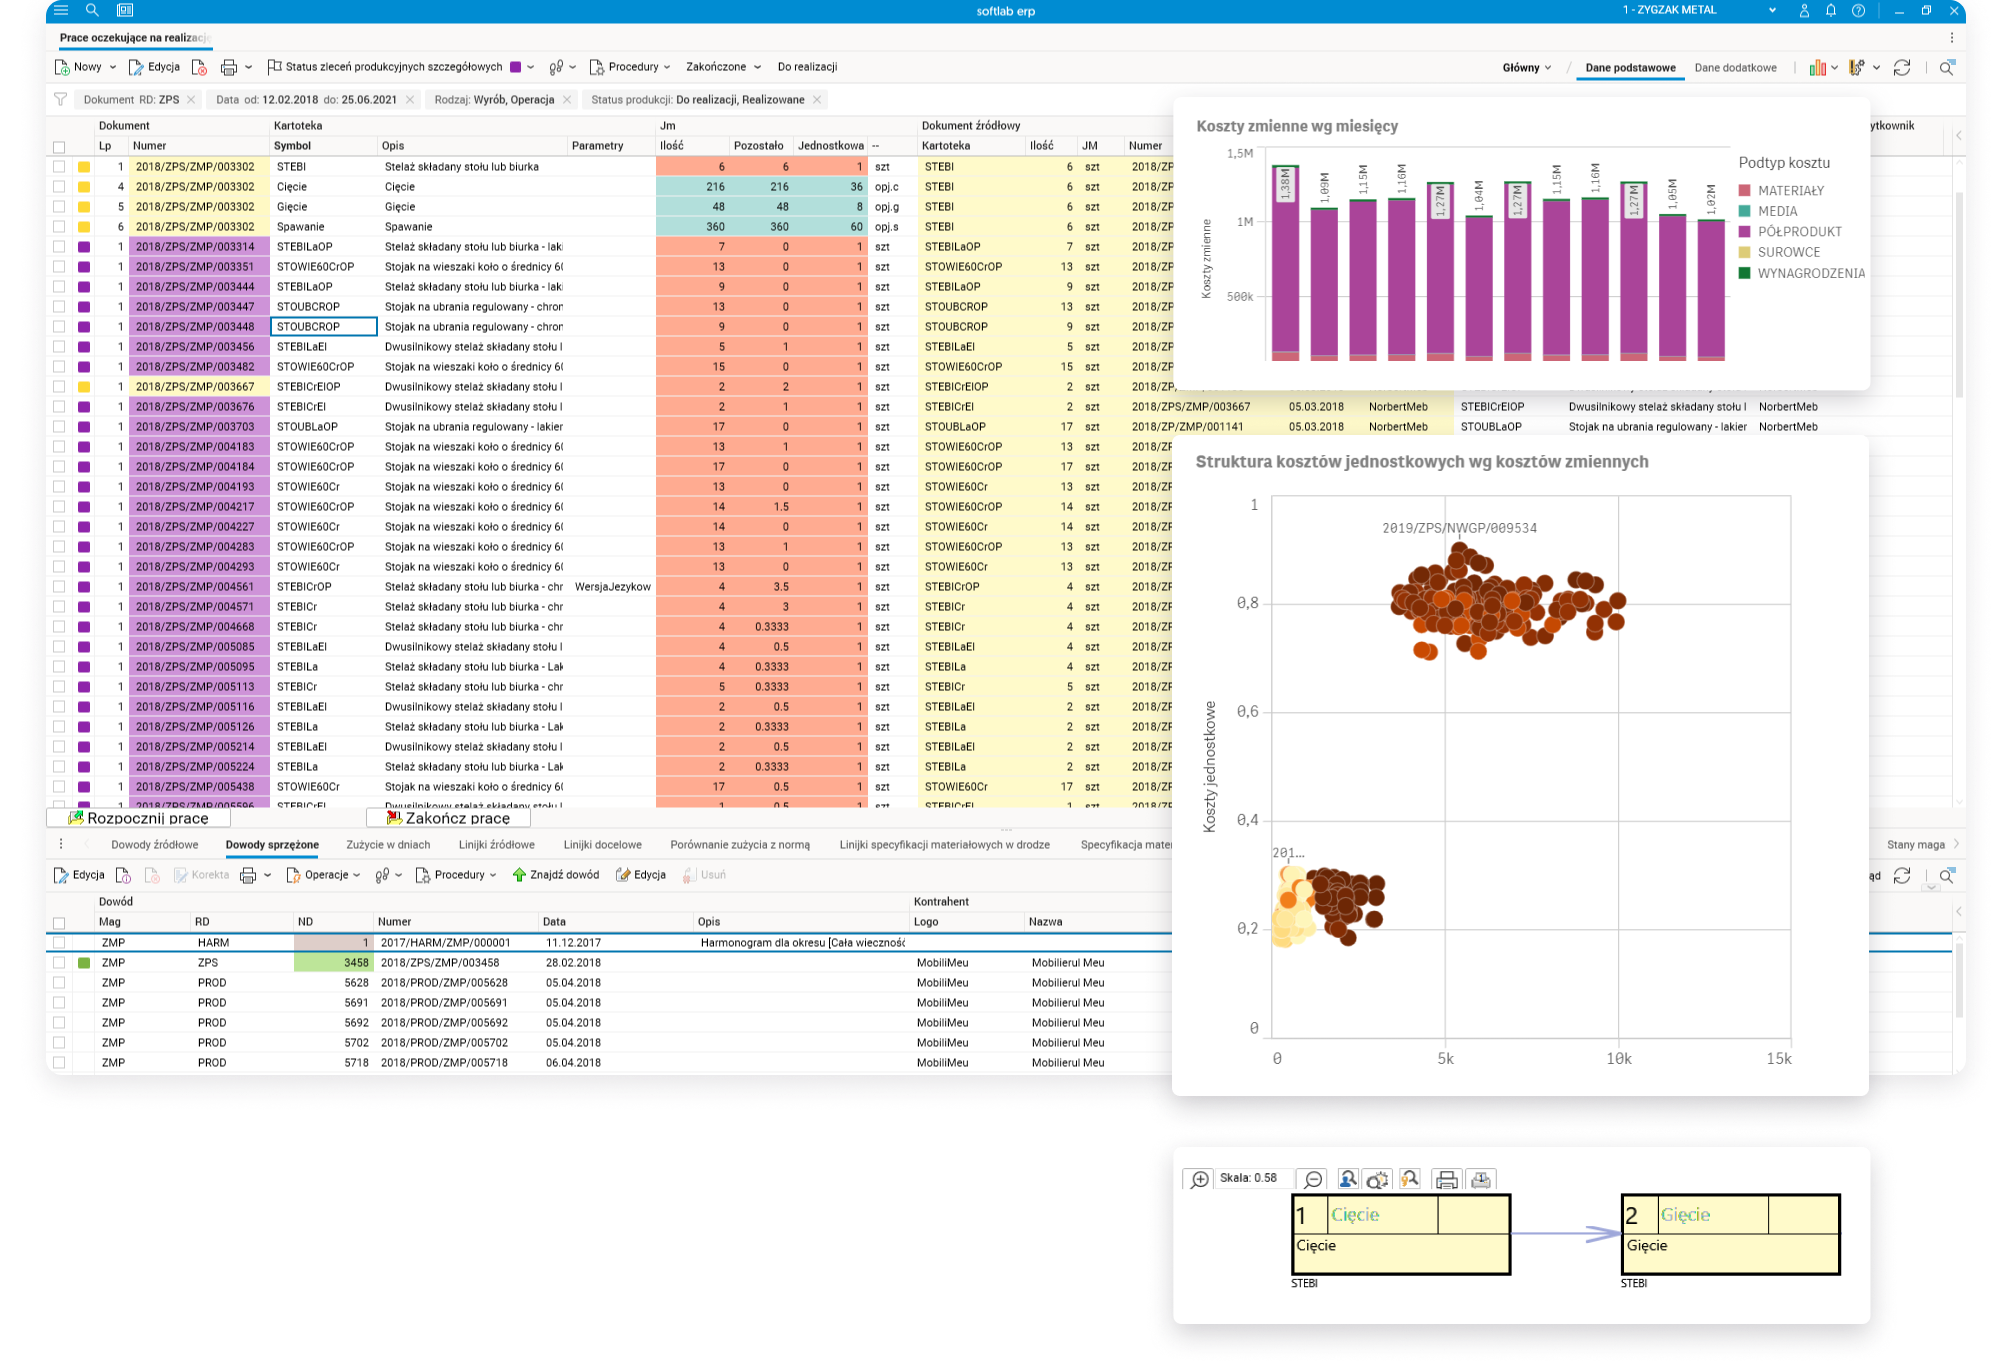The image size is (1992, 1371).
Task: Tick the checkbox for row 2018/ZPS/ZMP/003314
Action: coord(59,247)
